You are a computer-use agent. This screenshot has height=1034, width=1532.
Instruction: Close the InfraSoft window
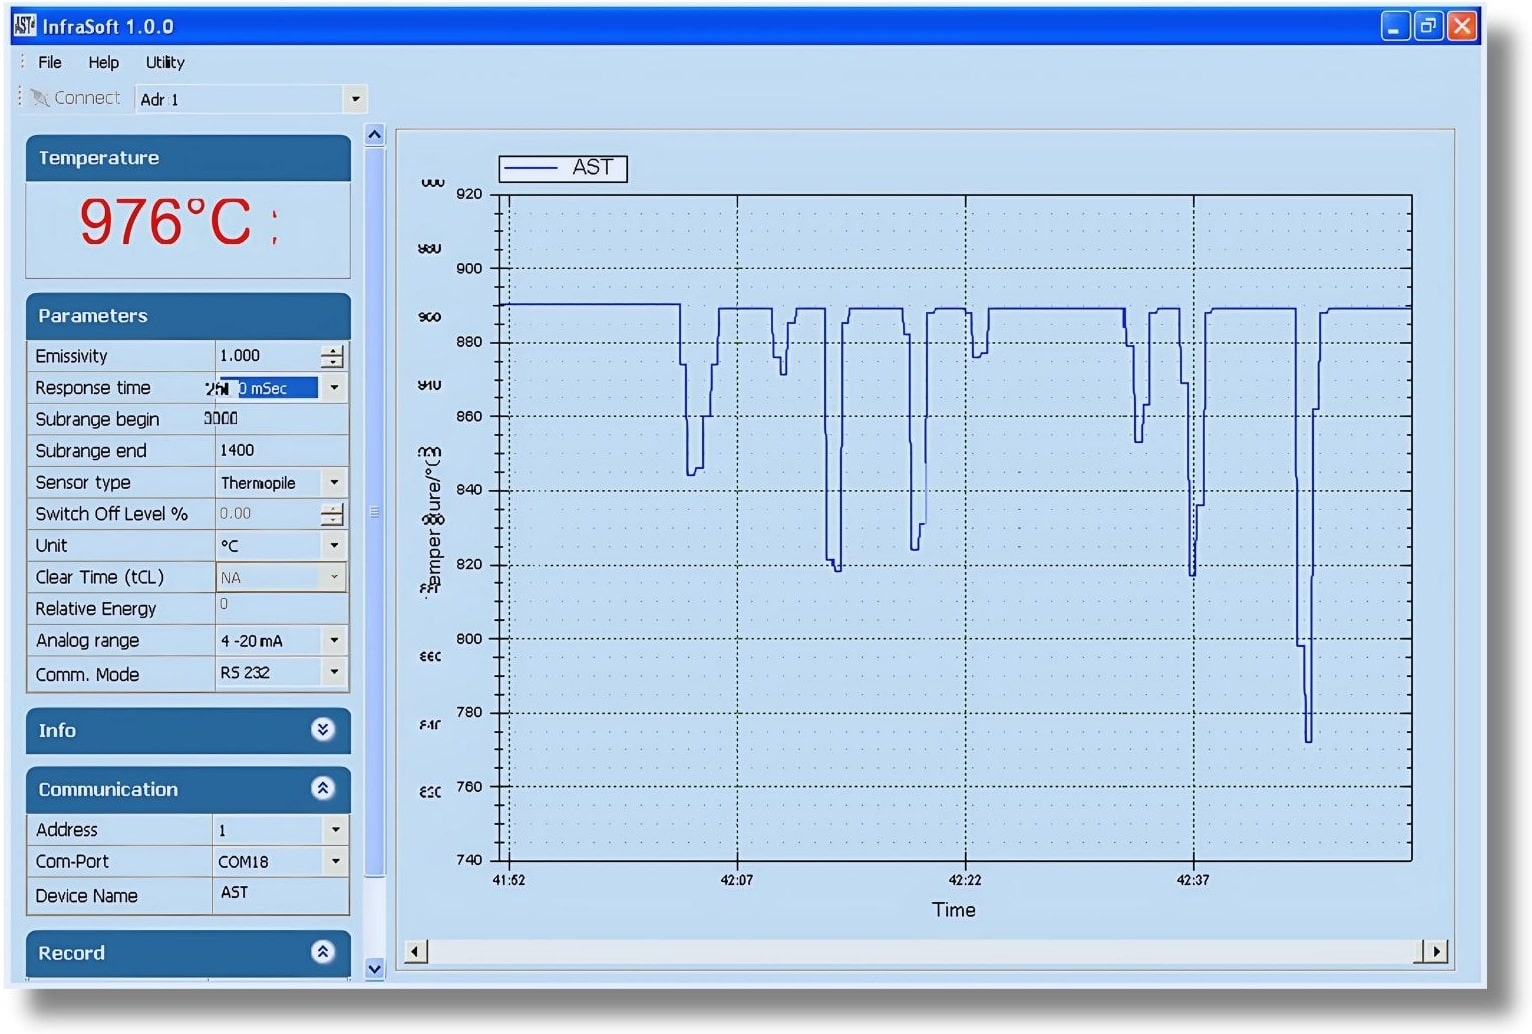click(x=1462, y=26)
